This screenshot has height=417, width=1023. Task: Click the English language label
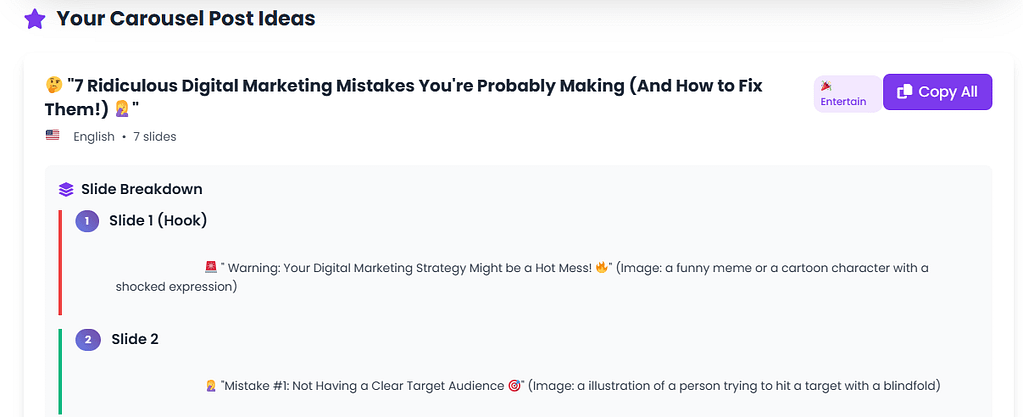(x=94, y=136)
